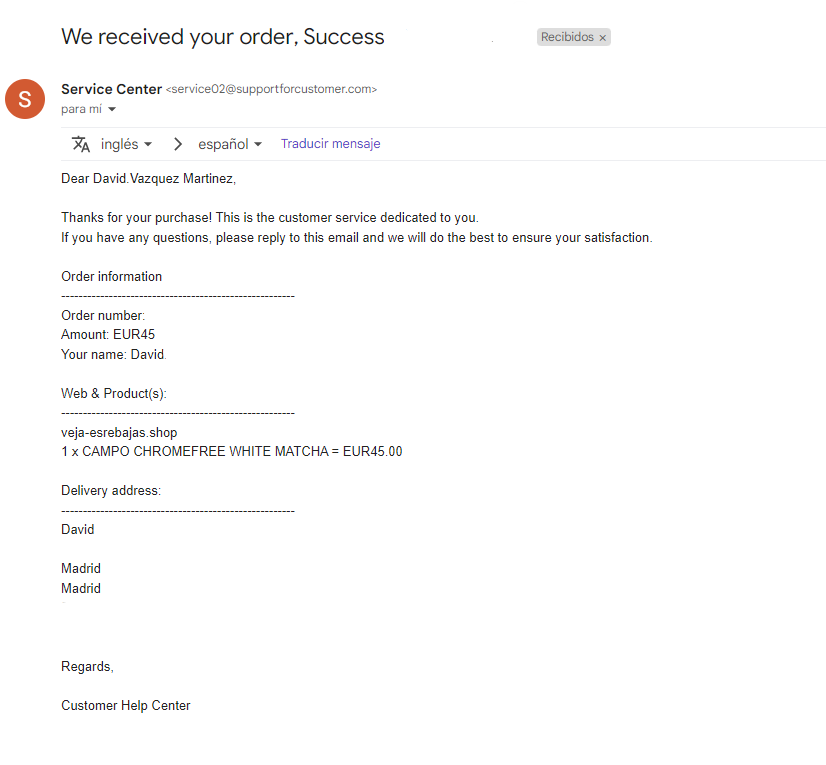
Task: Click the veja-esrebajas.shop website text
Action: click(119, 433)
